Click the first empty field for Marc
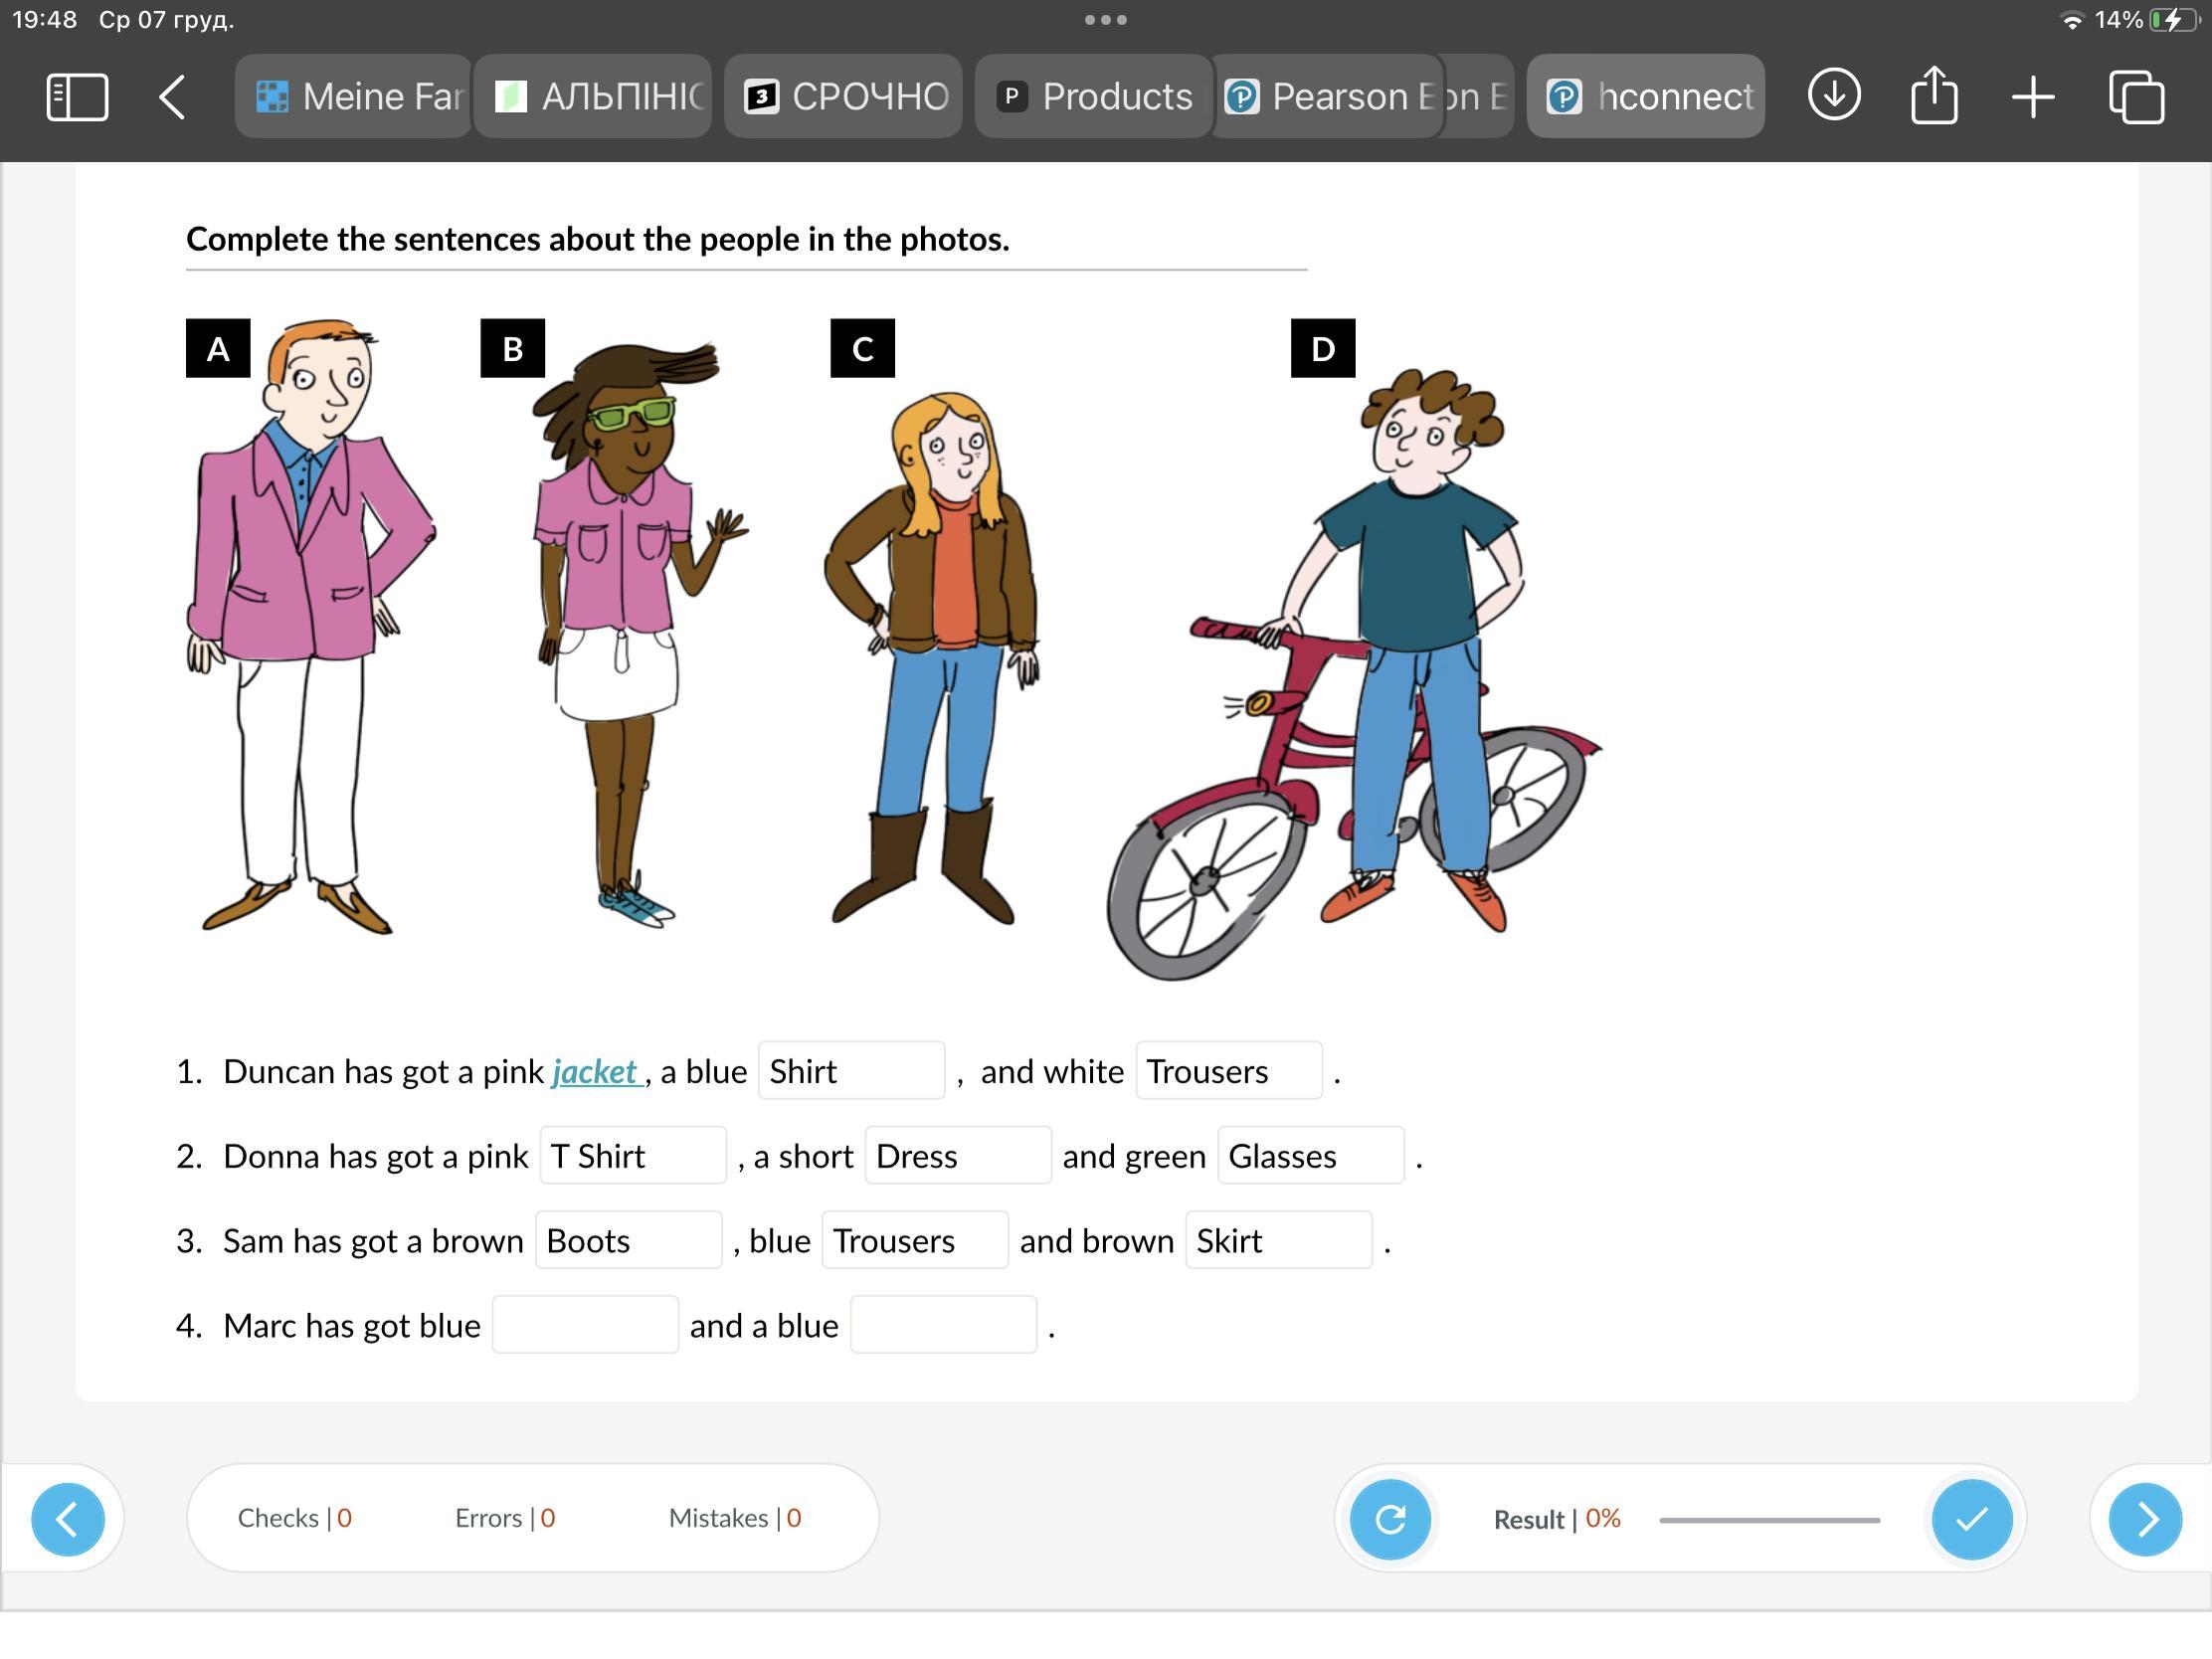 (585, 1325)
